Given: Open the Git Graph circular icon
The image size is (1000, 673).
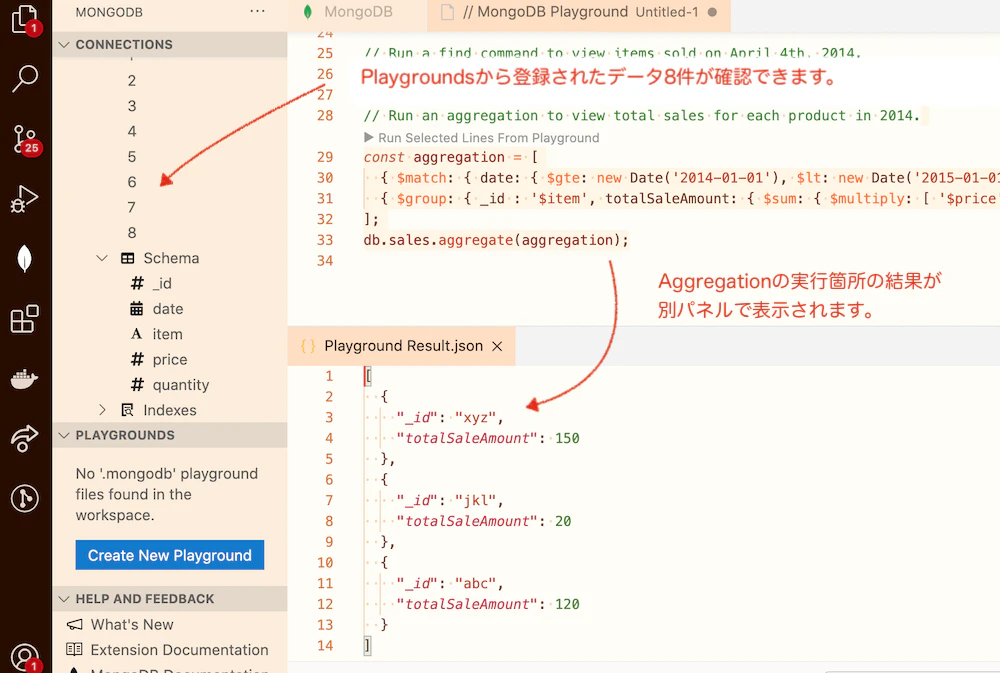Looking at the screenshot, I should pyautogui.click(x=24, y=498).
